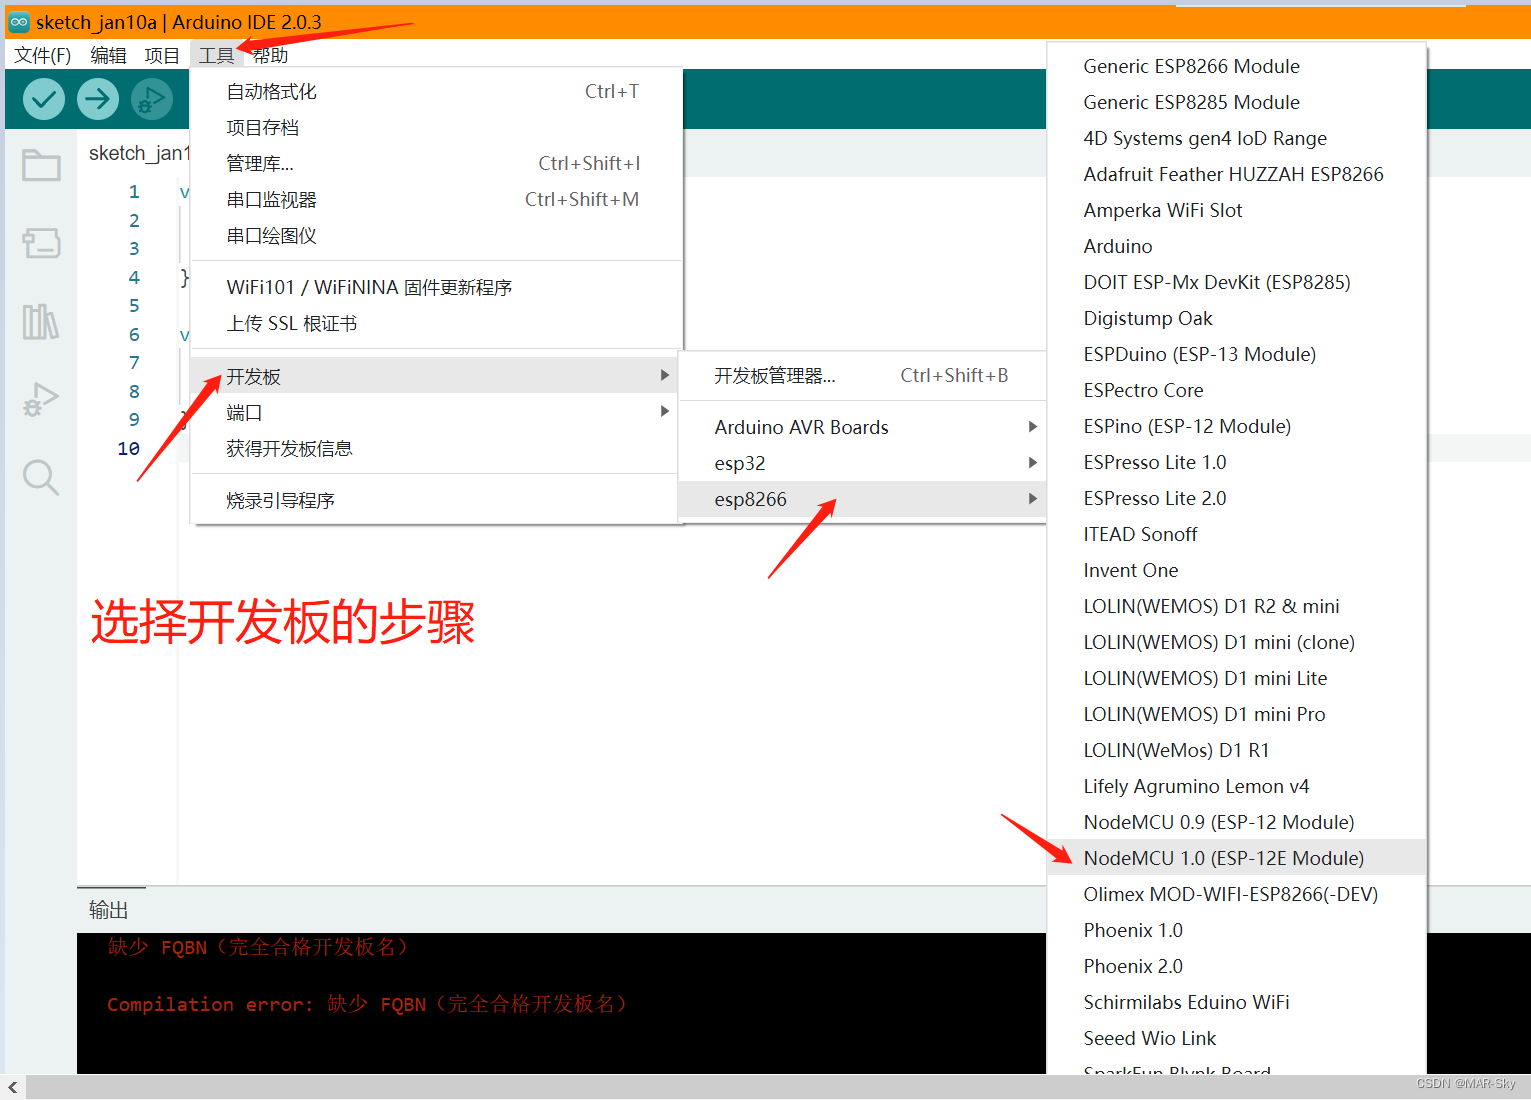This screenshot has height=1100, width=1531.
Task: Select LOLIN(WEMOS) D1 mini (clone)
Action: 1236,642
